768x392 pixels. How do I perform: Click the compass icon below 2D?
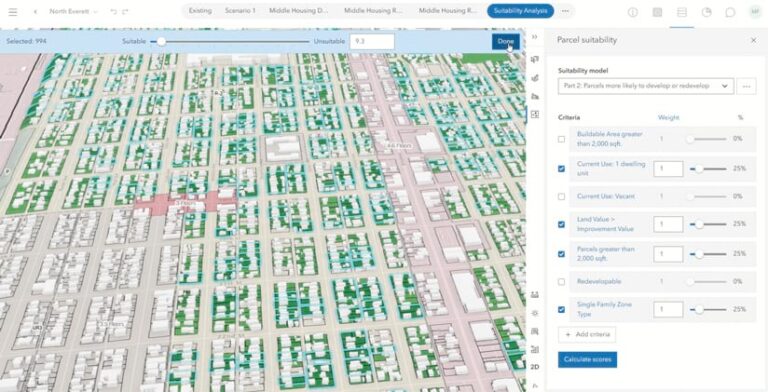click(535, 385)
